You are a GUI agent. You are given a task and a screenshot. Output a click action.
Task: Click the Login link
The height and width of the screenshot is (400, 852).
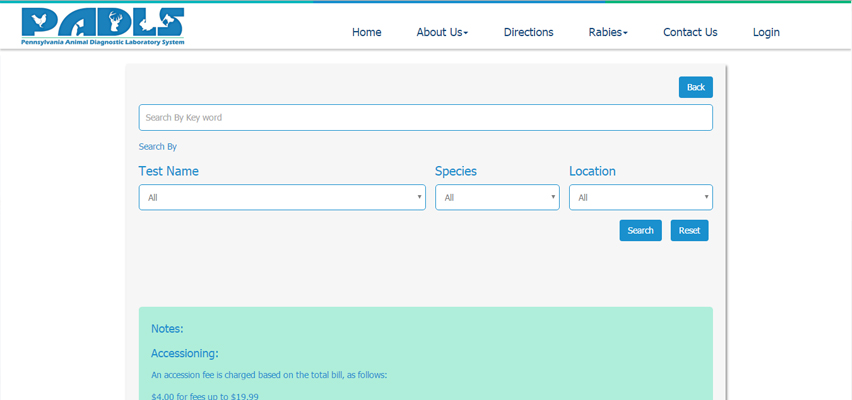click(766, 33)
